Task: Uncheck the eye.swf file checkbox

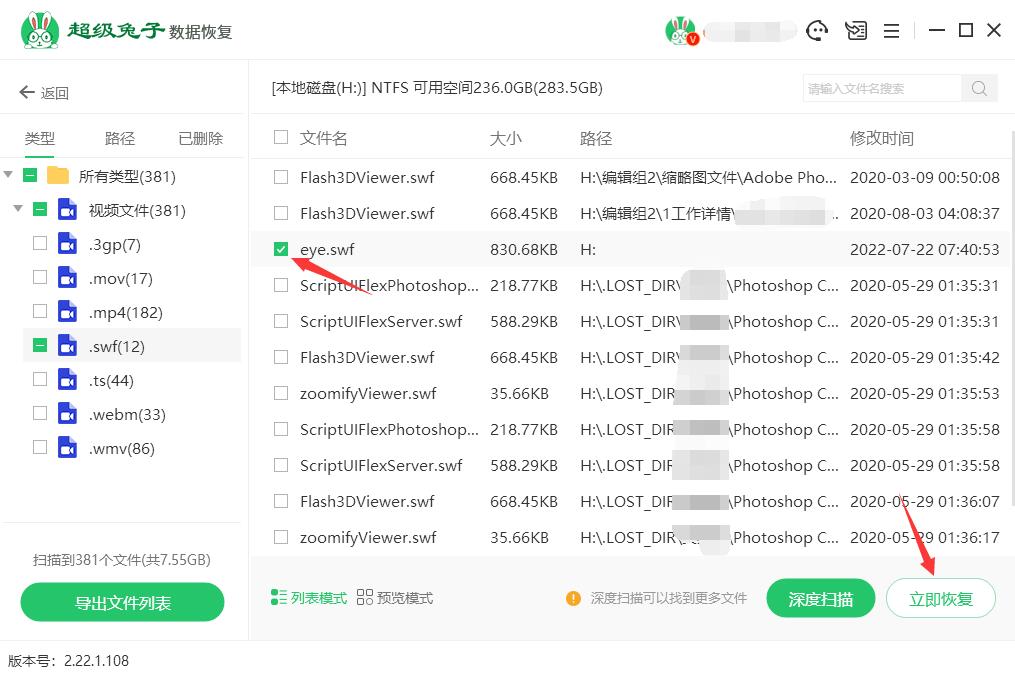Action: point(281,249)
